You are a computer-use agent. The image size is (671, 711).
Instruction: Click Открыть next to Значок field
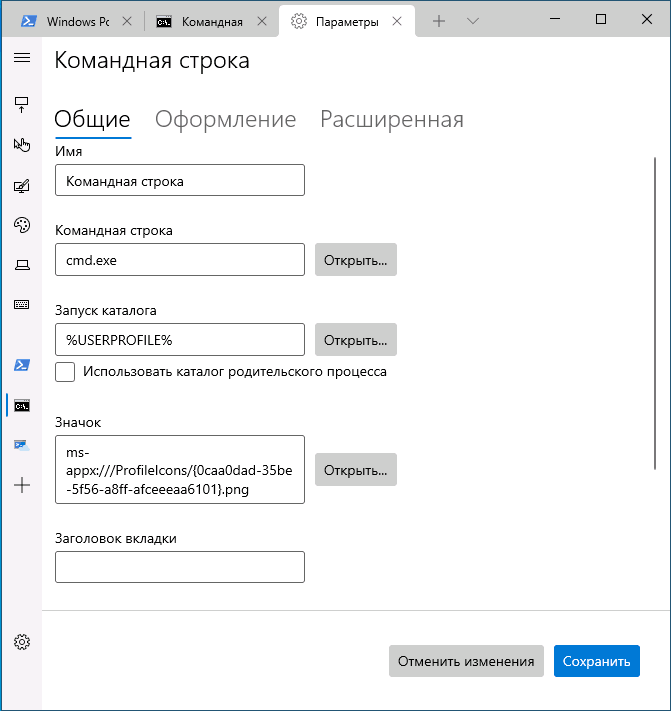click(x=356, y=470)
